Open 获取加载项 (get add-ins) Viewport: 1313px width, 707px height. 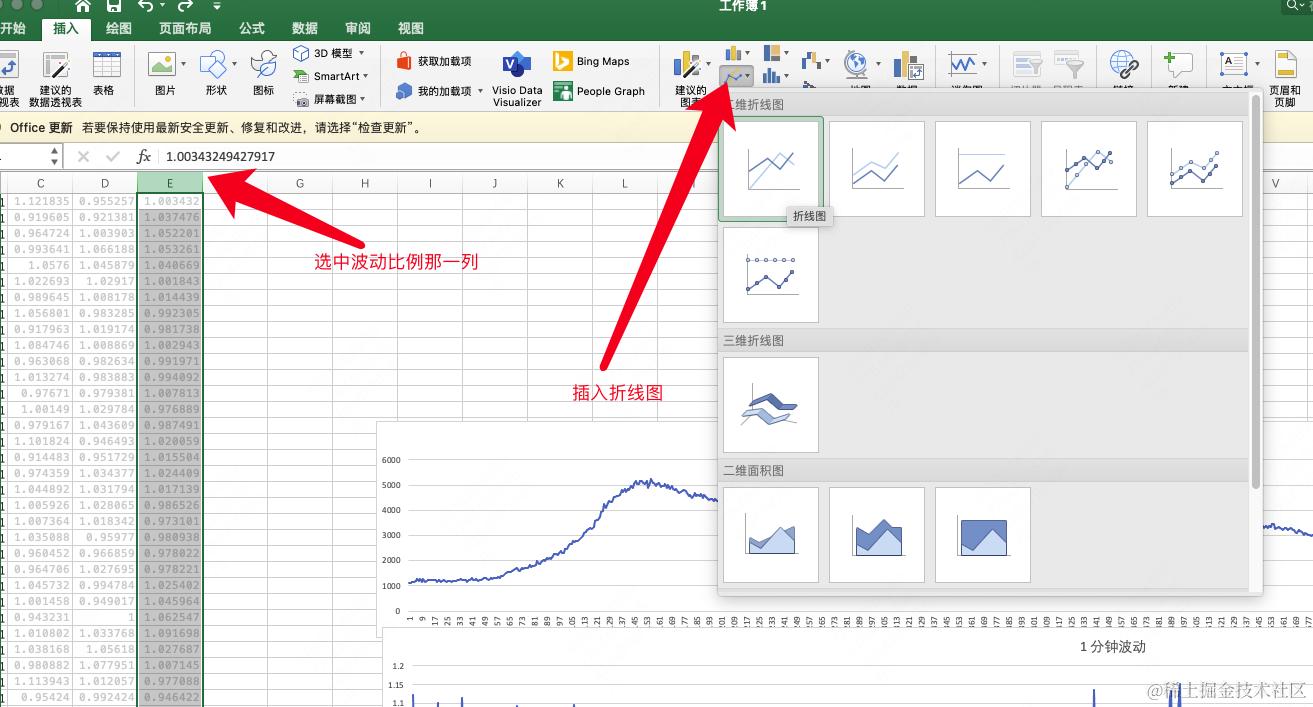[x=434, y=61]
